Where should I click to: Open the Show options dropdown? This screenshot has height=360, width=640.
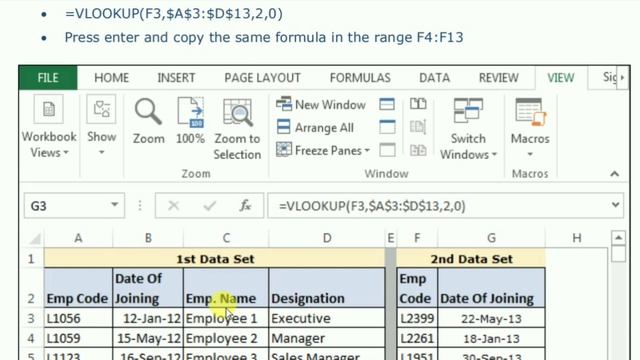(x=101, y=127)
